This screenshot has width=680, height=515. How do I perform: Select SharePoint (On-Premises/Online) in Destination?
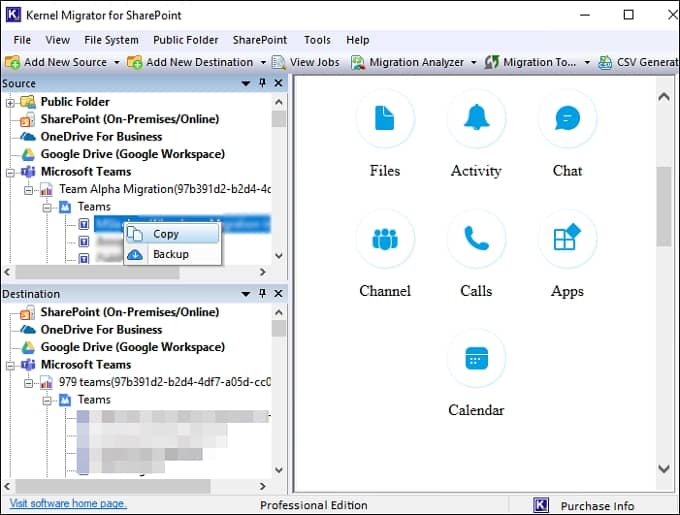point(130,312)
